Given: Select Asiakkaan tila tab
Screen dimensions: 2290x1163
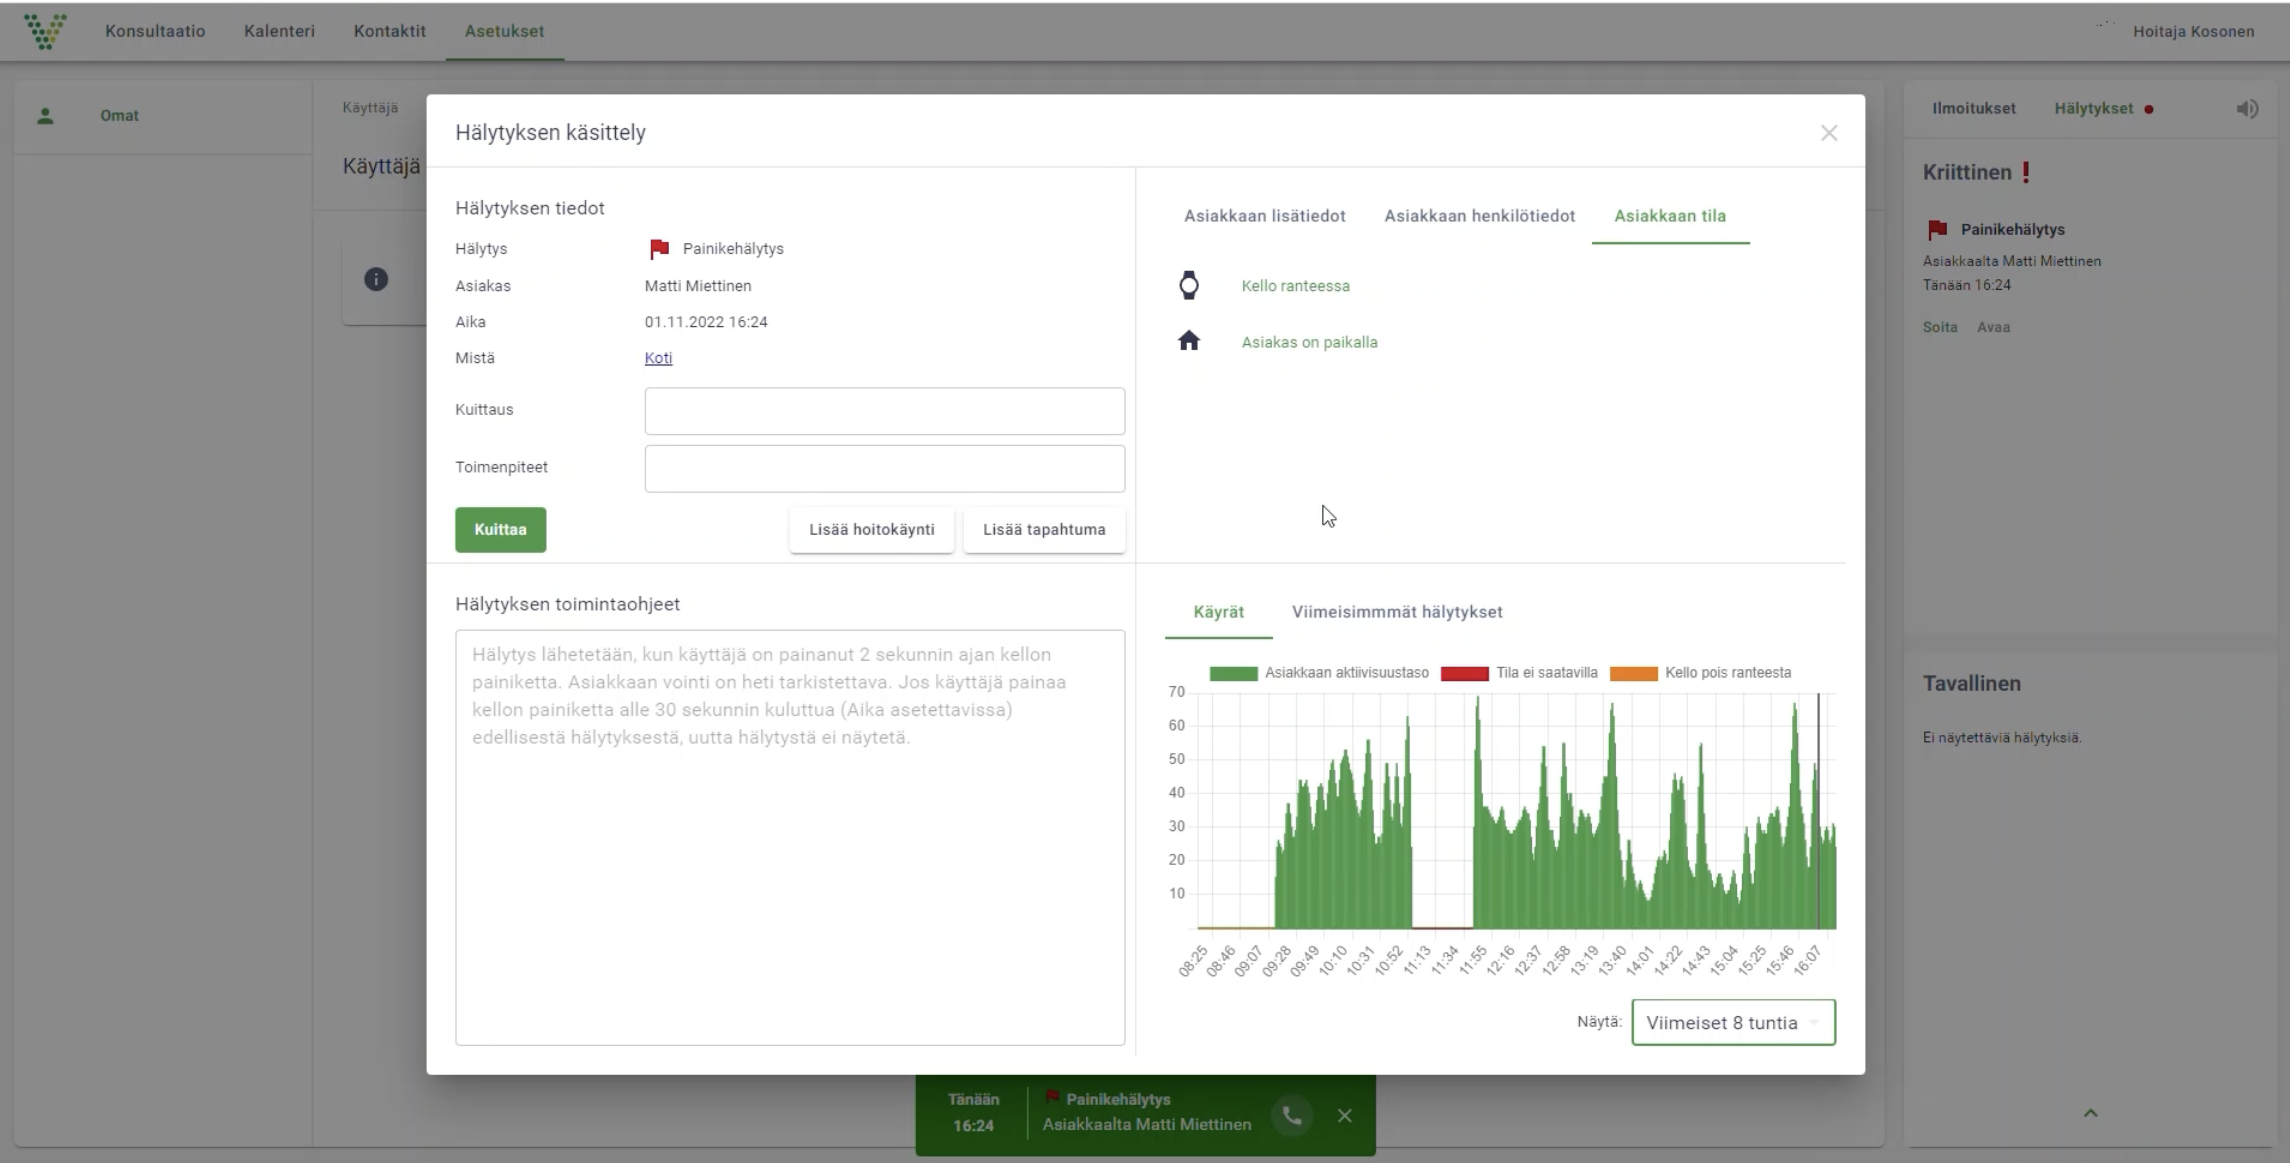Looking at the screenshot, I should [1670, 216].
